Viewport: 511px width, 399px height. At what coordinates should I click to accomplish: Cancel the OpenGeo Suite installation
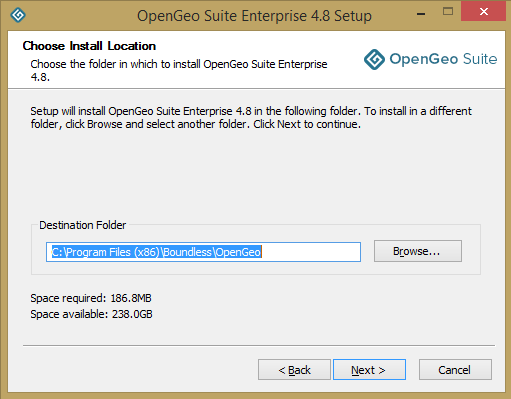(455, 369)
